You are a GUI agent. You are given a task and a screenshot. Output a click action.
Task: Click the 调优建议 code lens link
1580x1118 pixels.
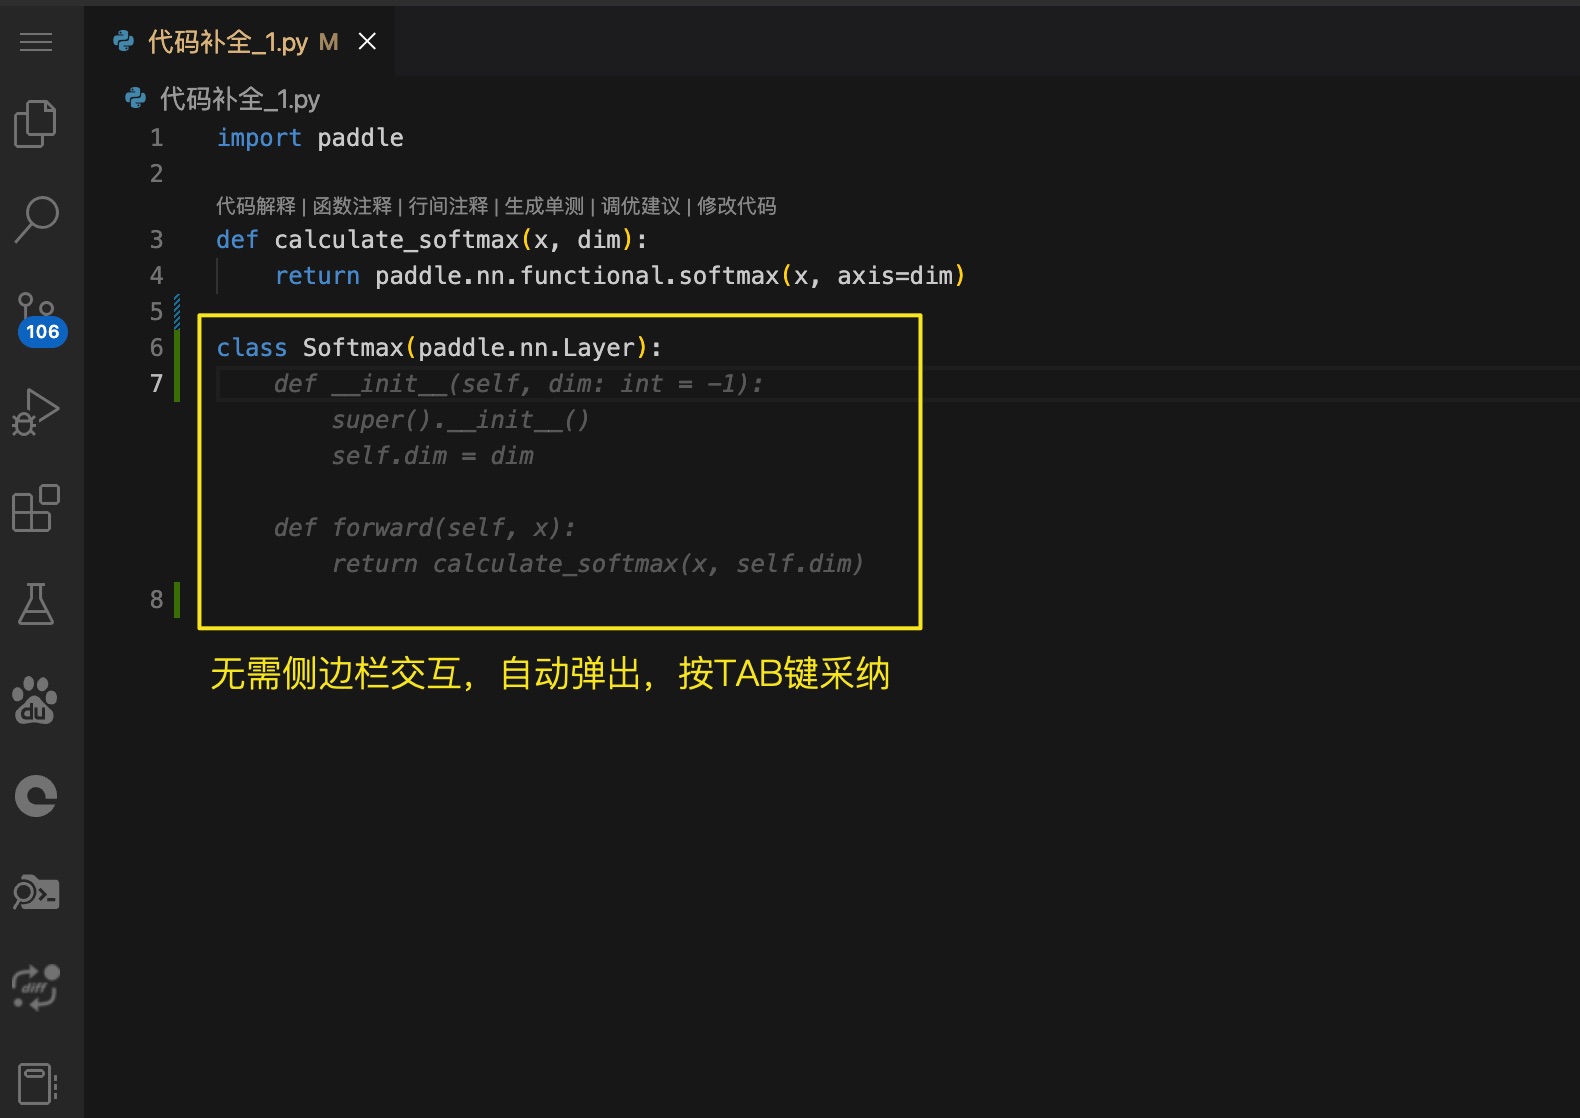[640, 206]
